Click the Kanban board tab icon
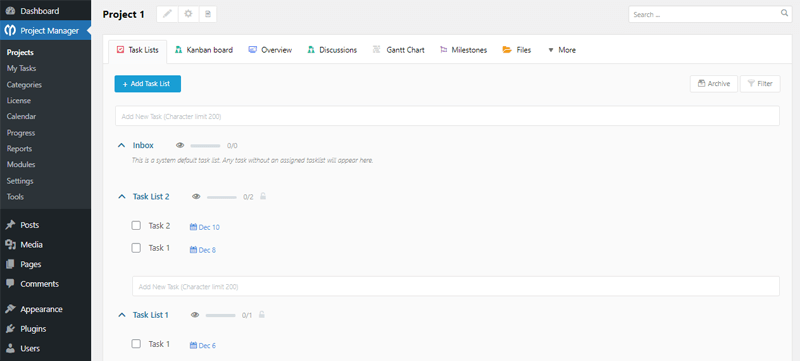 coord(178,49)
